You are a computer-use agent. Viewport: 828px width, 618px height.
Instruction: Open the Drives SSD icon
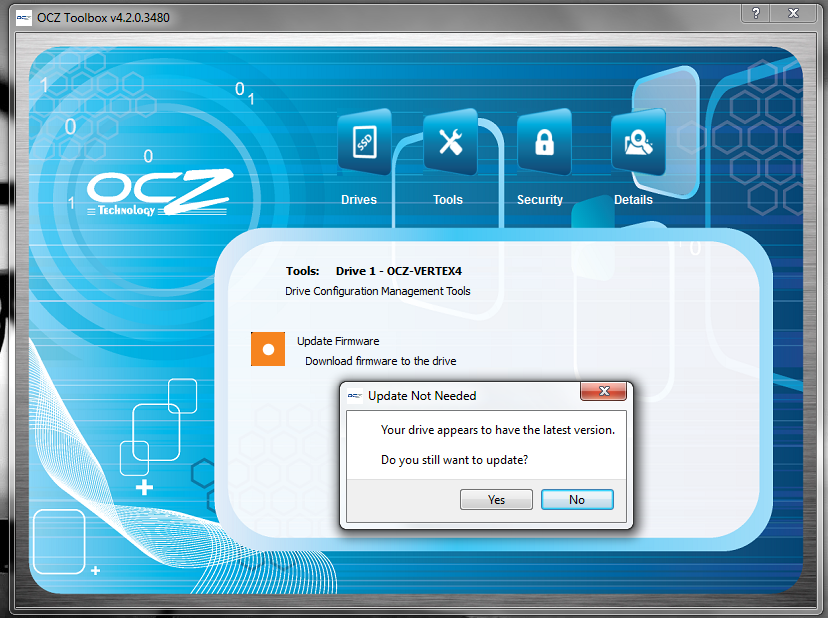point(364,142)
